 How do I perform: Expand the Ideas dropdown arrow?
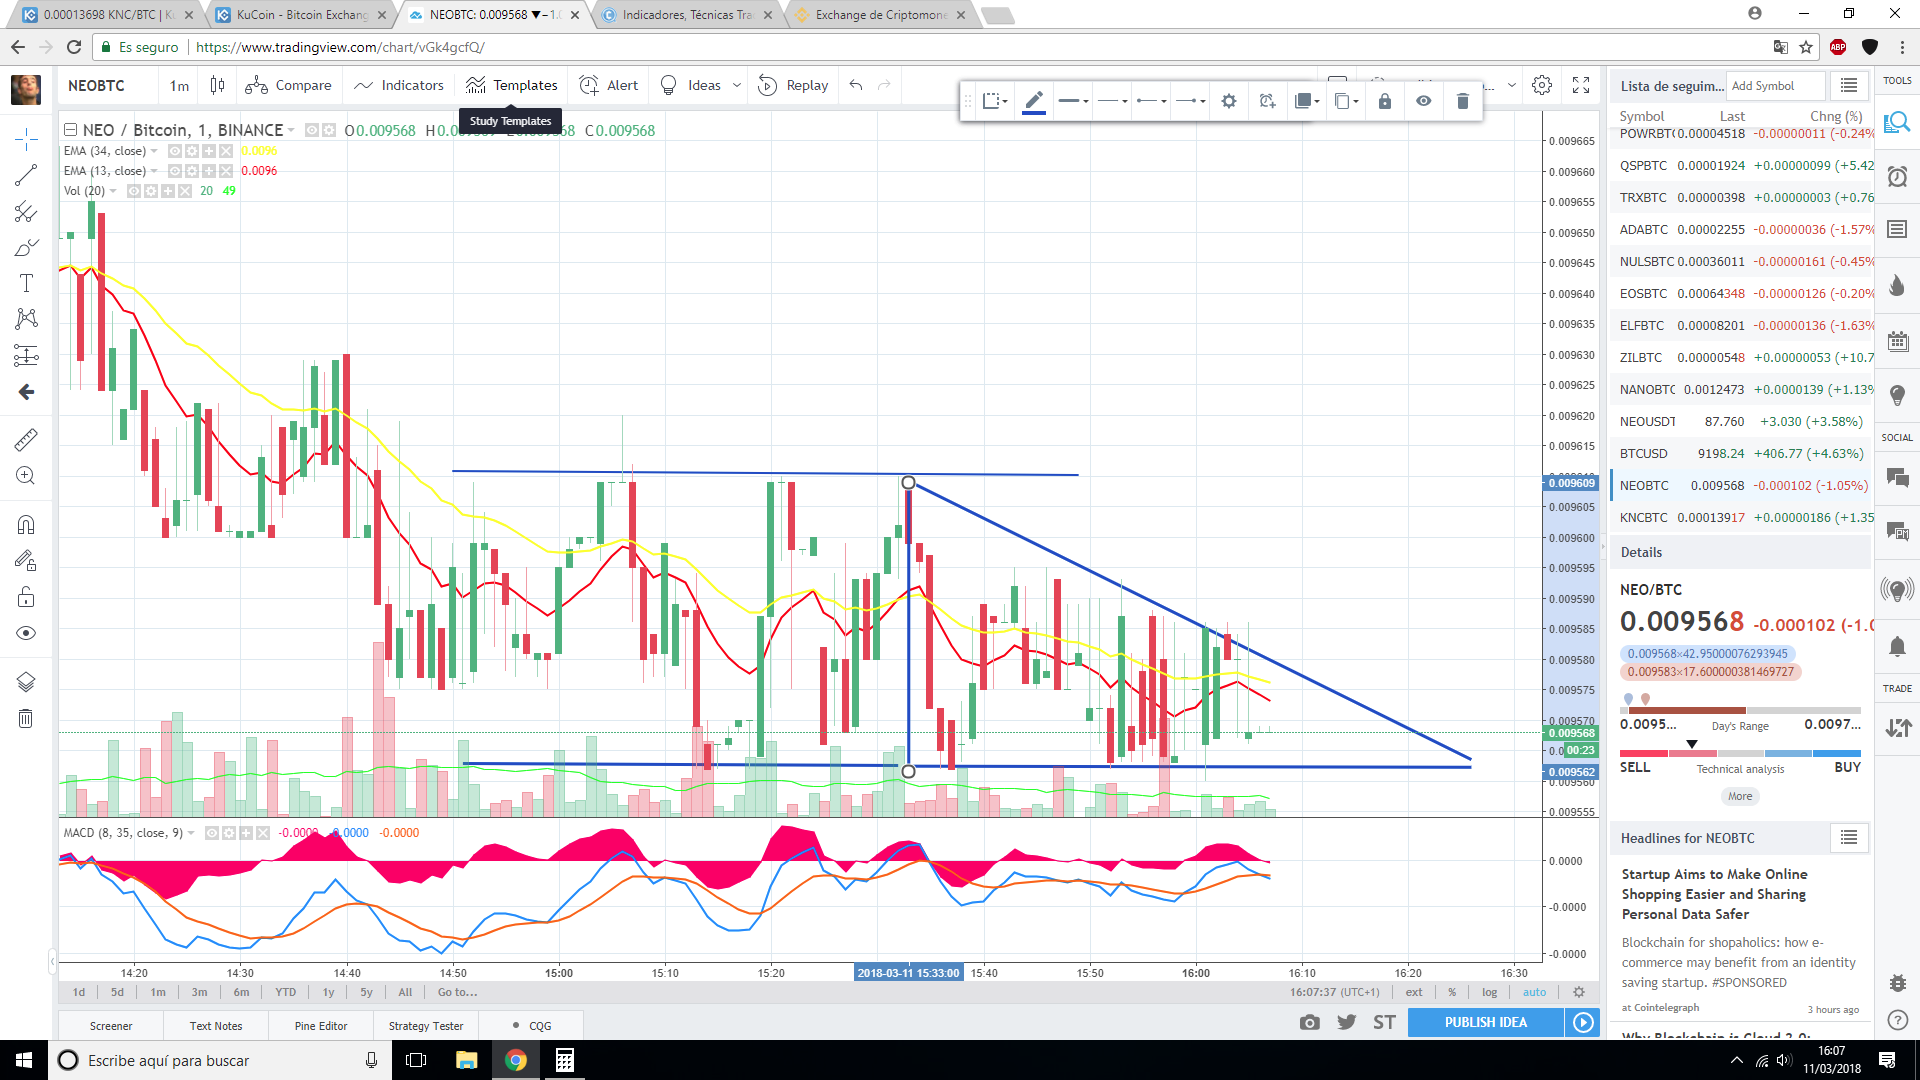pos(737,85)
